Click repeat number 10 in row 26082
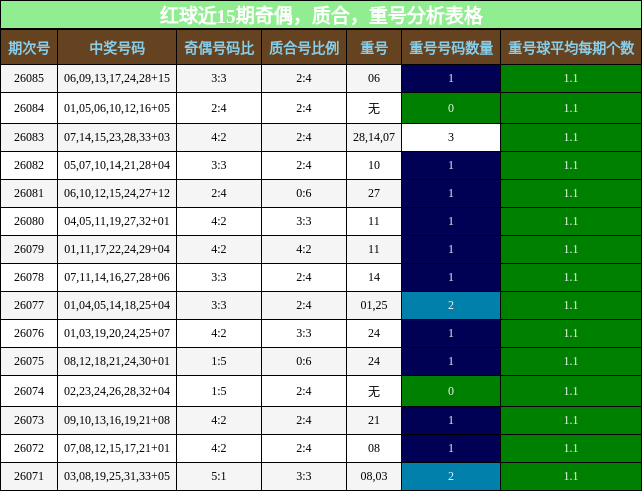The width and height of the screenshot is (642, 491). (374, 165)
